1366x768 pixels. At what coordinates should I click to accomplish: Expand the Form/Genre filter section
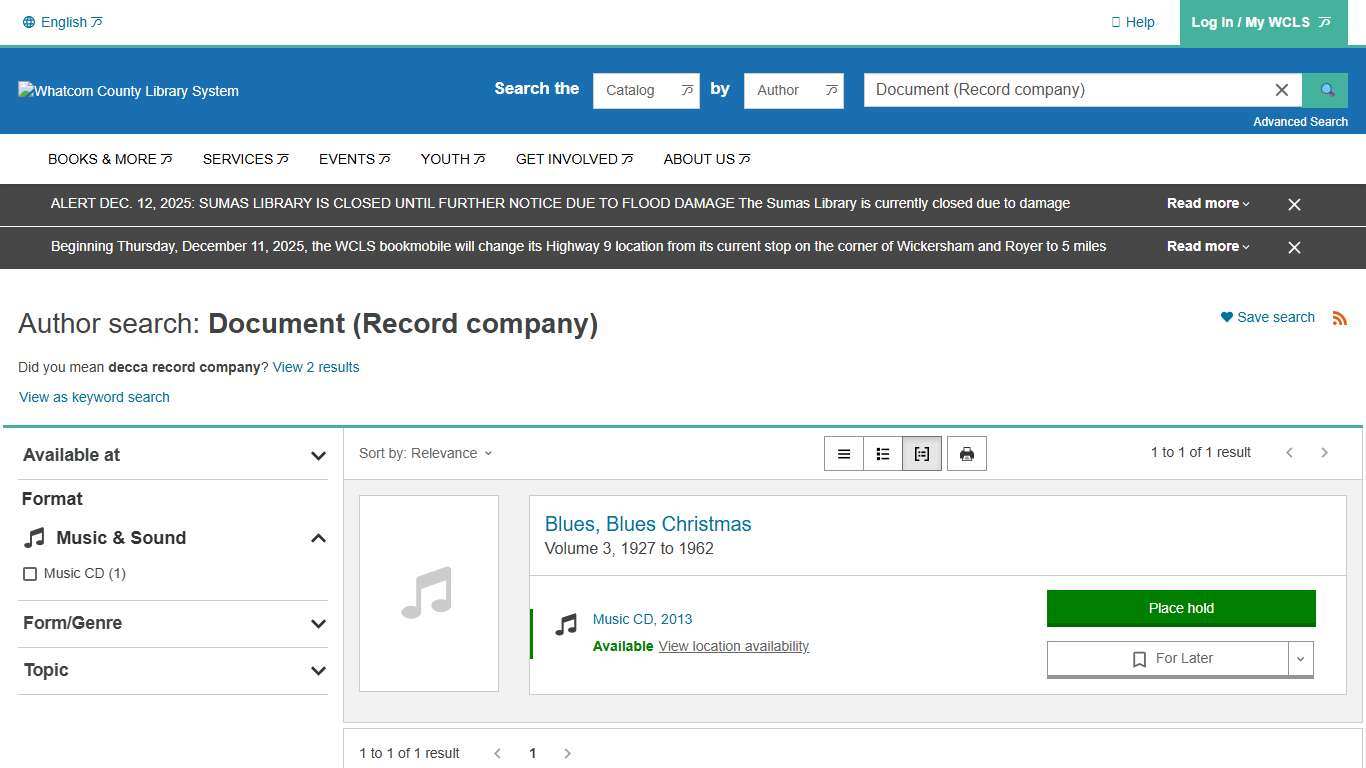(318, 623)
